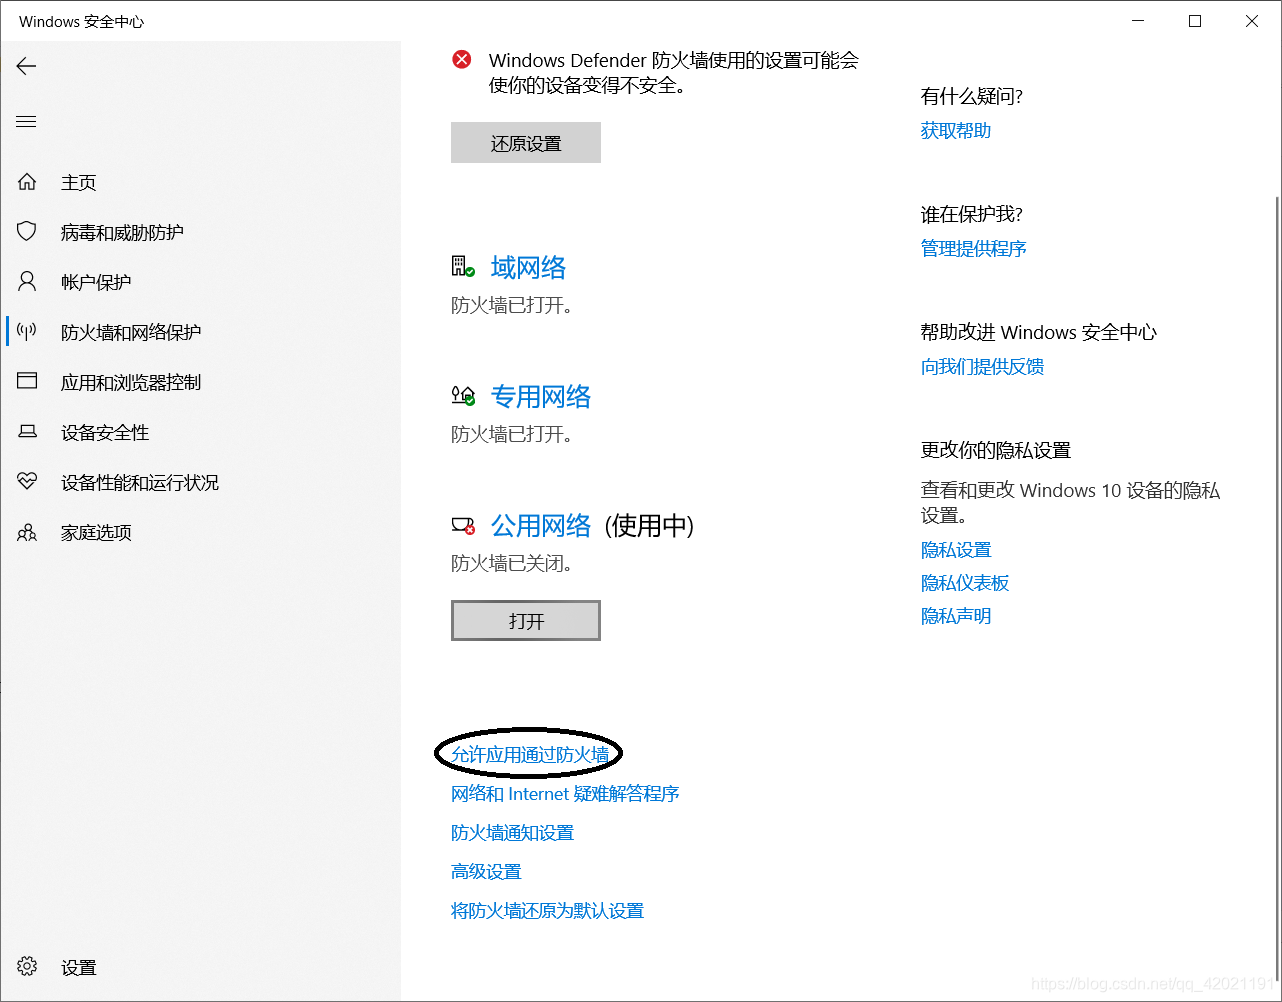Click the gear icon for 设置
Viewport: 1282px width, 1002px height.
coord(27,967)
